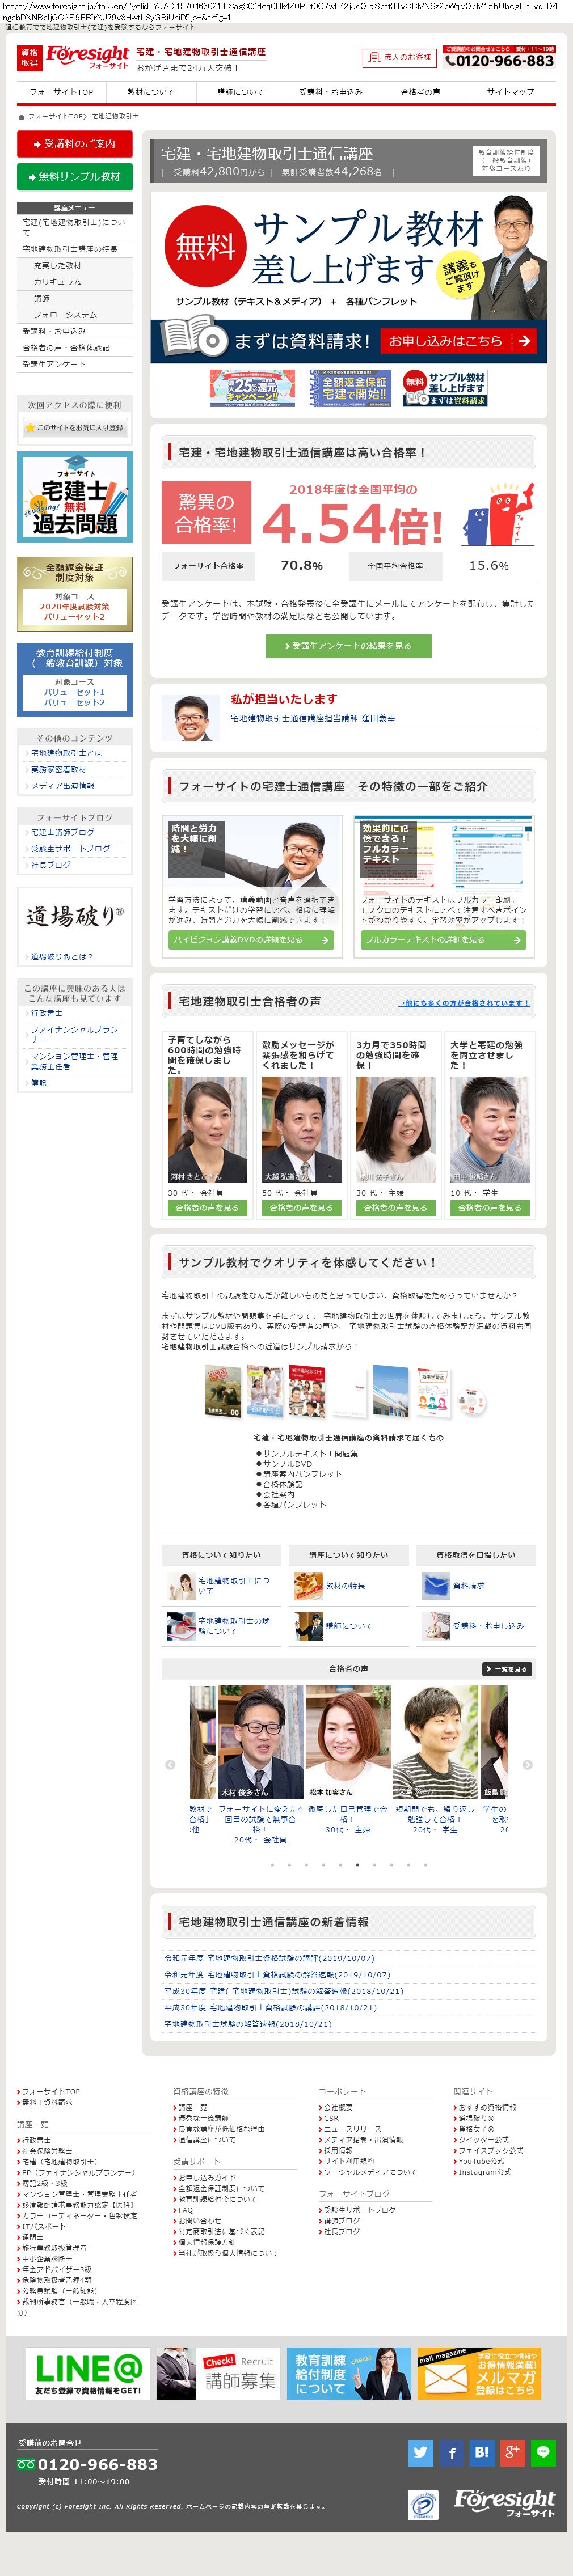
Task: Click the green LINE share icon
Action: tap(543, 2450)
